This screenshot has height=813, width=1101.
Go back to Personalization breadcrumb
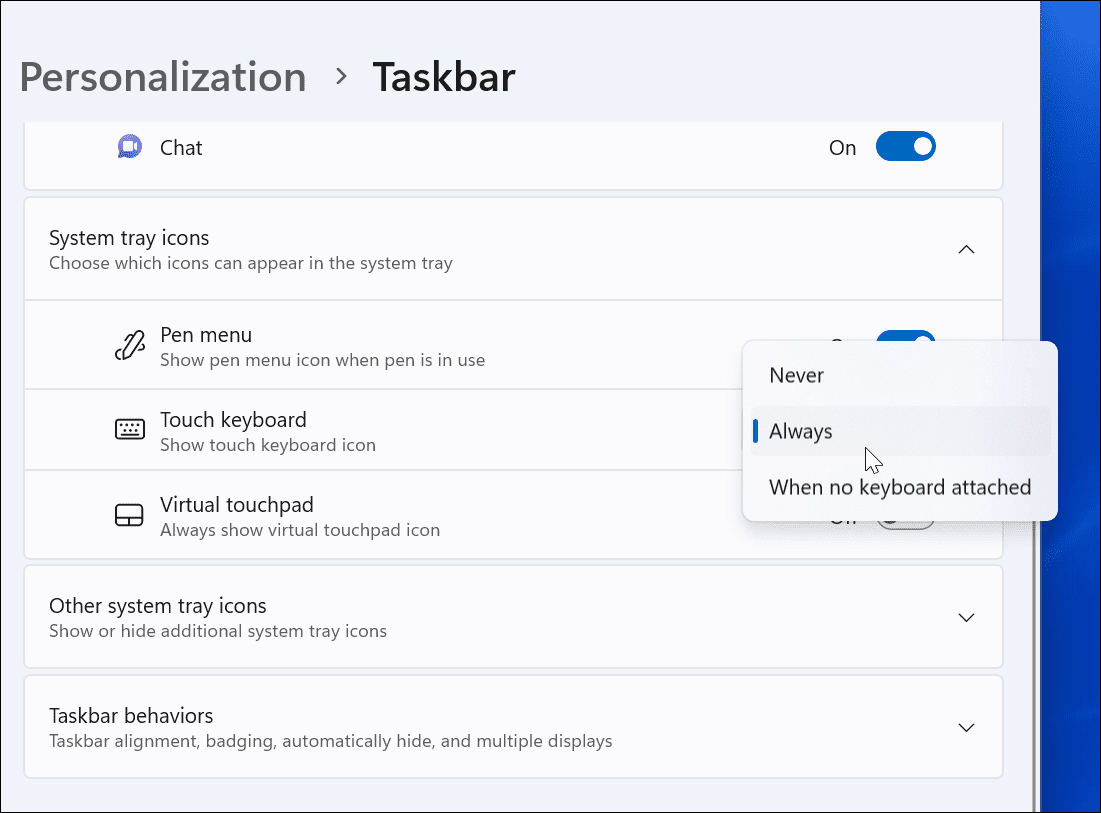tap(163, 77)
